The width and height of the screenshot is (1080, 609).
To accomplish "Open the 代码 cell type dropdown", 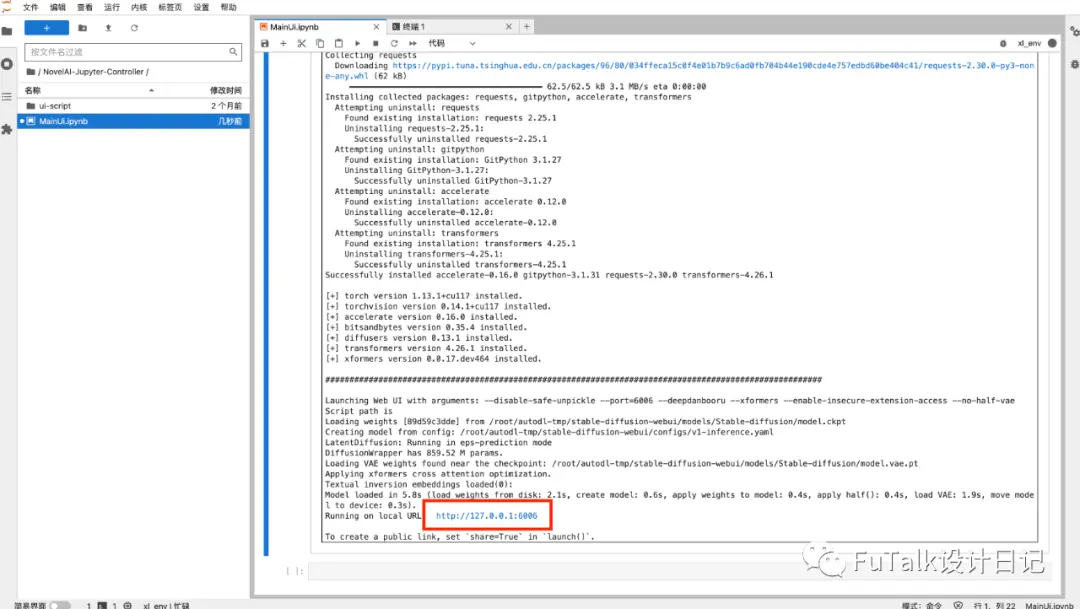I will [x=452, y=43].
